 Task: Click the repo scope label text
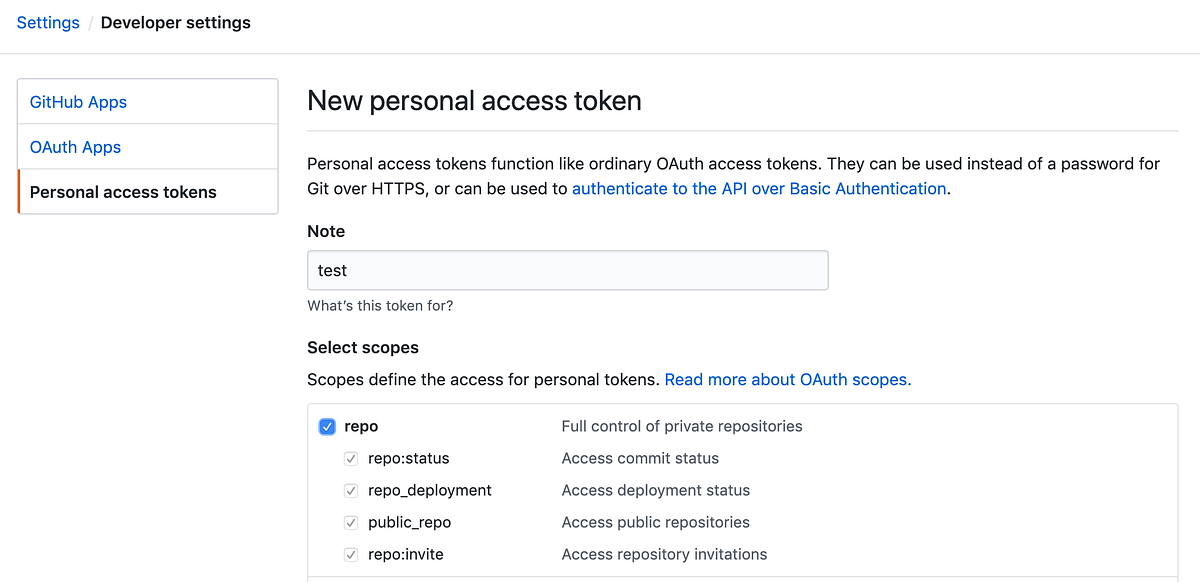[x=361, y=426]
